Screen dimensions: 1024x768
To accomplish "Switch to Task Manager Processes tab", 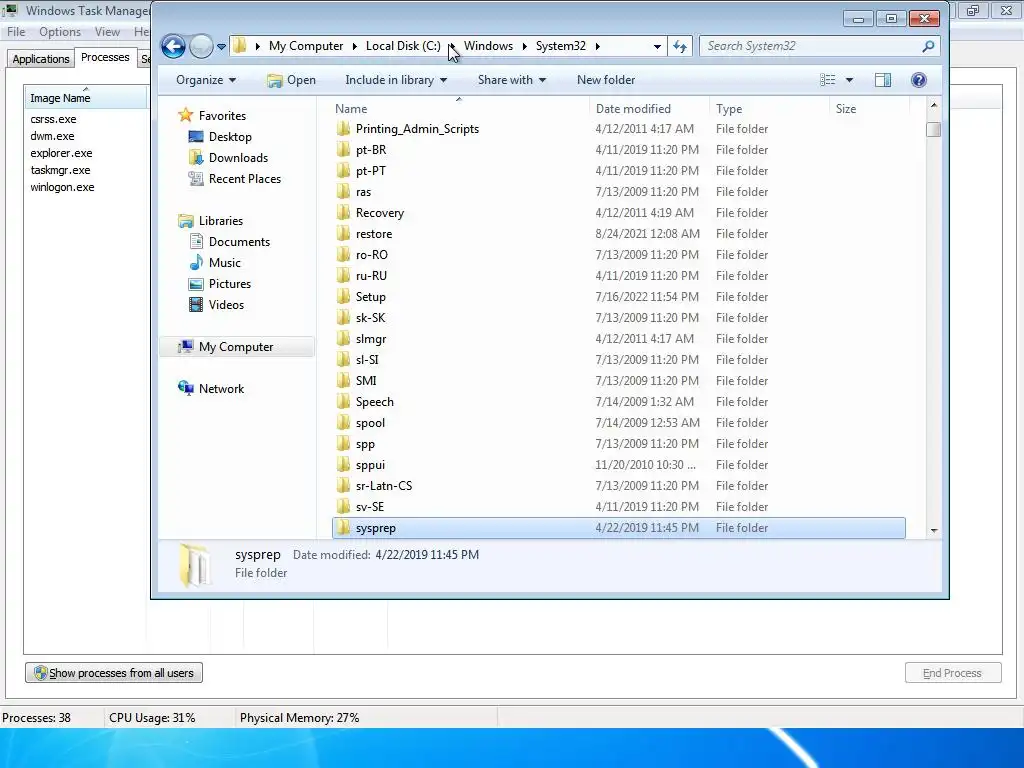I will coord(105,57).
